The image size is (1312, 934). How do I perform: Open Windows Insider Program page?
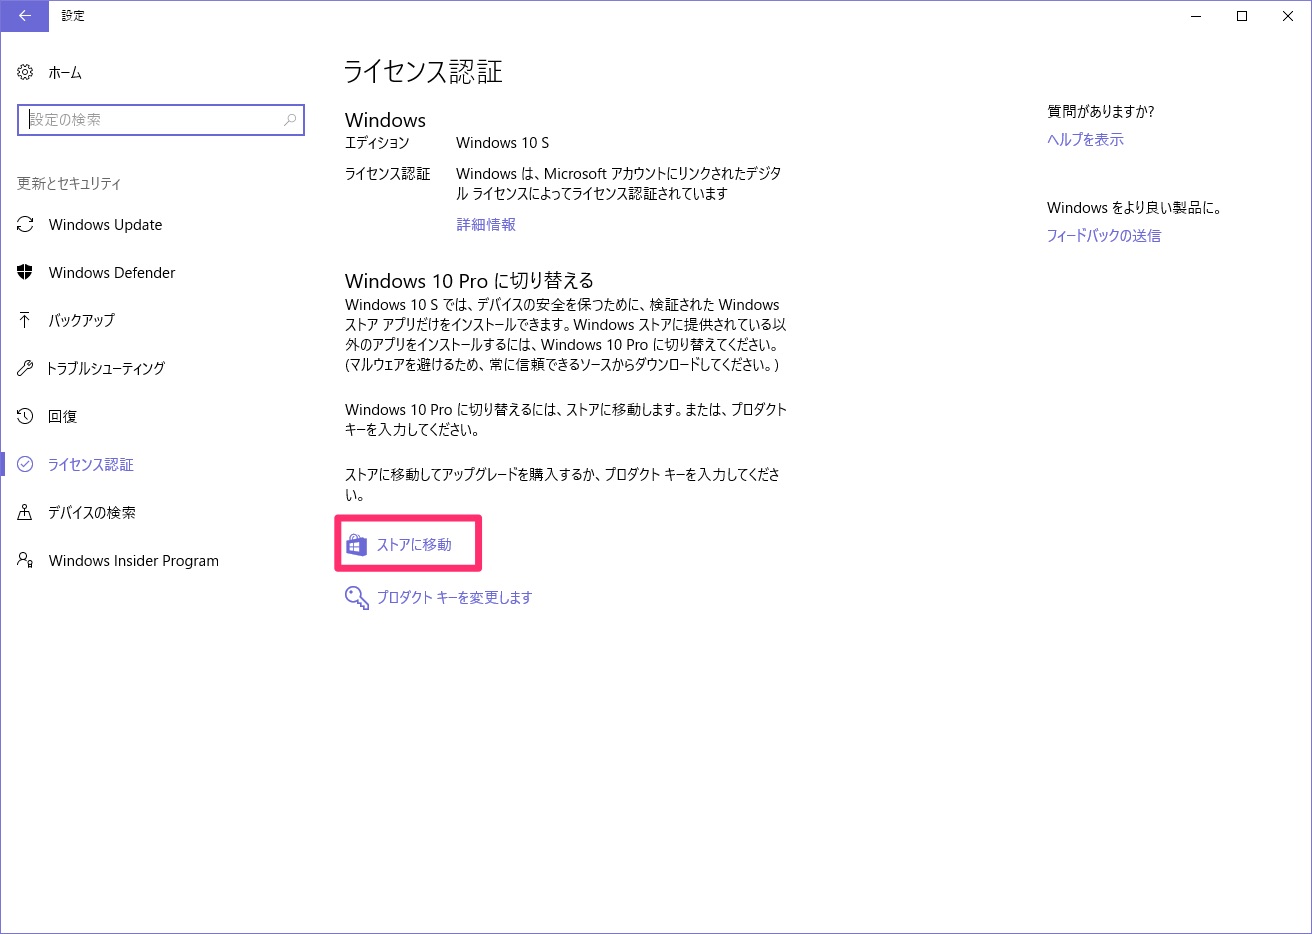pyautogui.click(x=134, y=560)
